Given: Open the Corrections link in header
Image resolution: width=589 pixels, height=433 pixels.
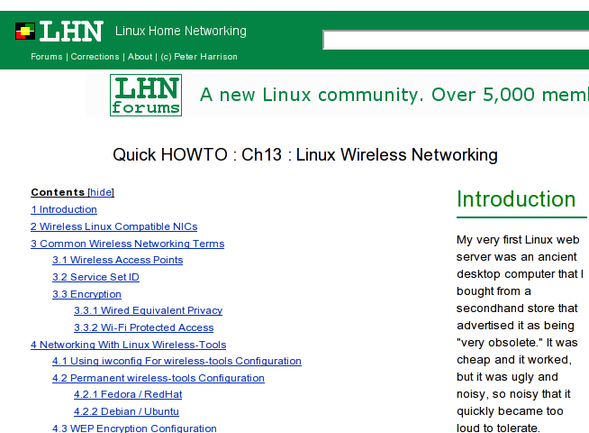Looking at the screenshot, I should [x=95, y=57].
